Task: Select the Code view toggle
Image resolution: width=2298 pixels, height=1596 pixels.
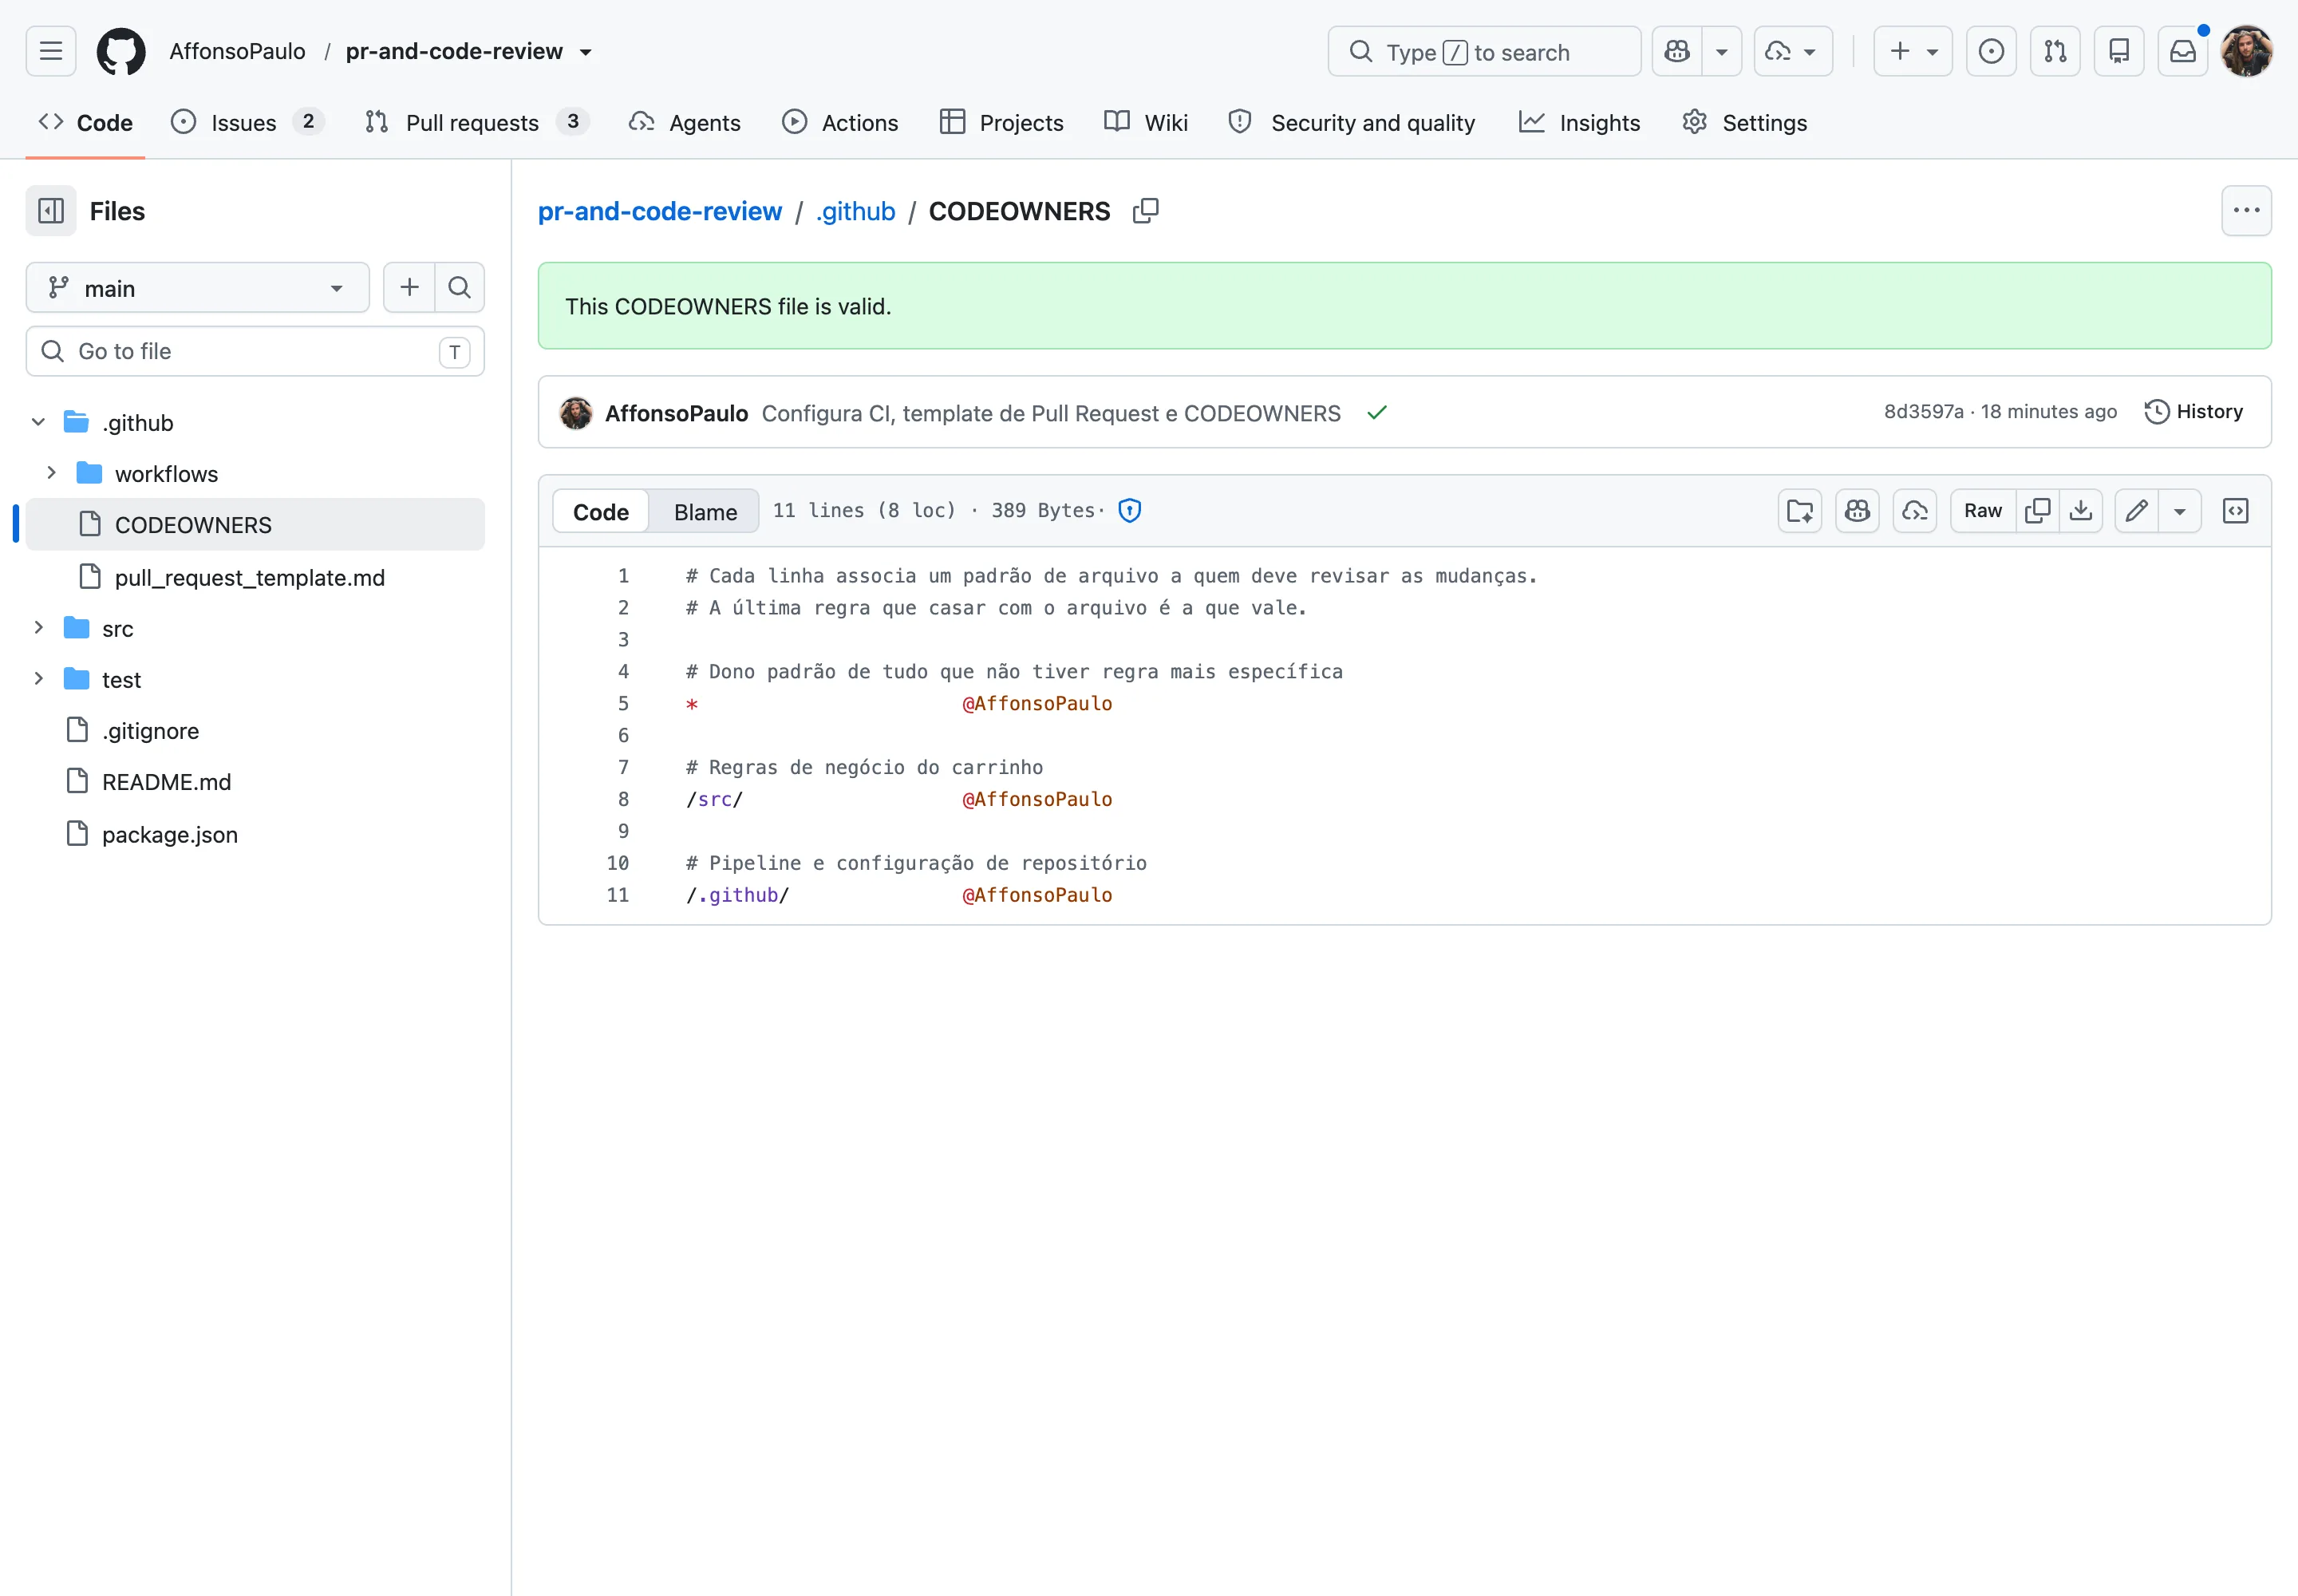Action: 601,511
